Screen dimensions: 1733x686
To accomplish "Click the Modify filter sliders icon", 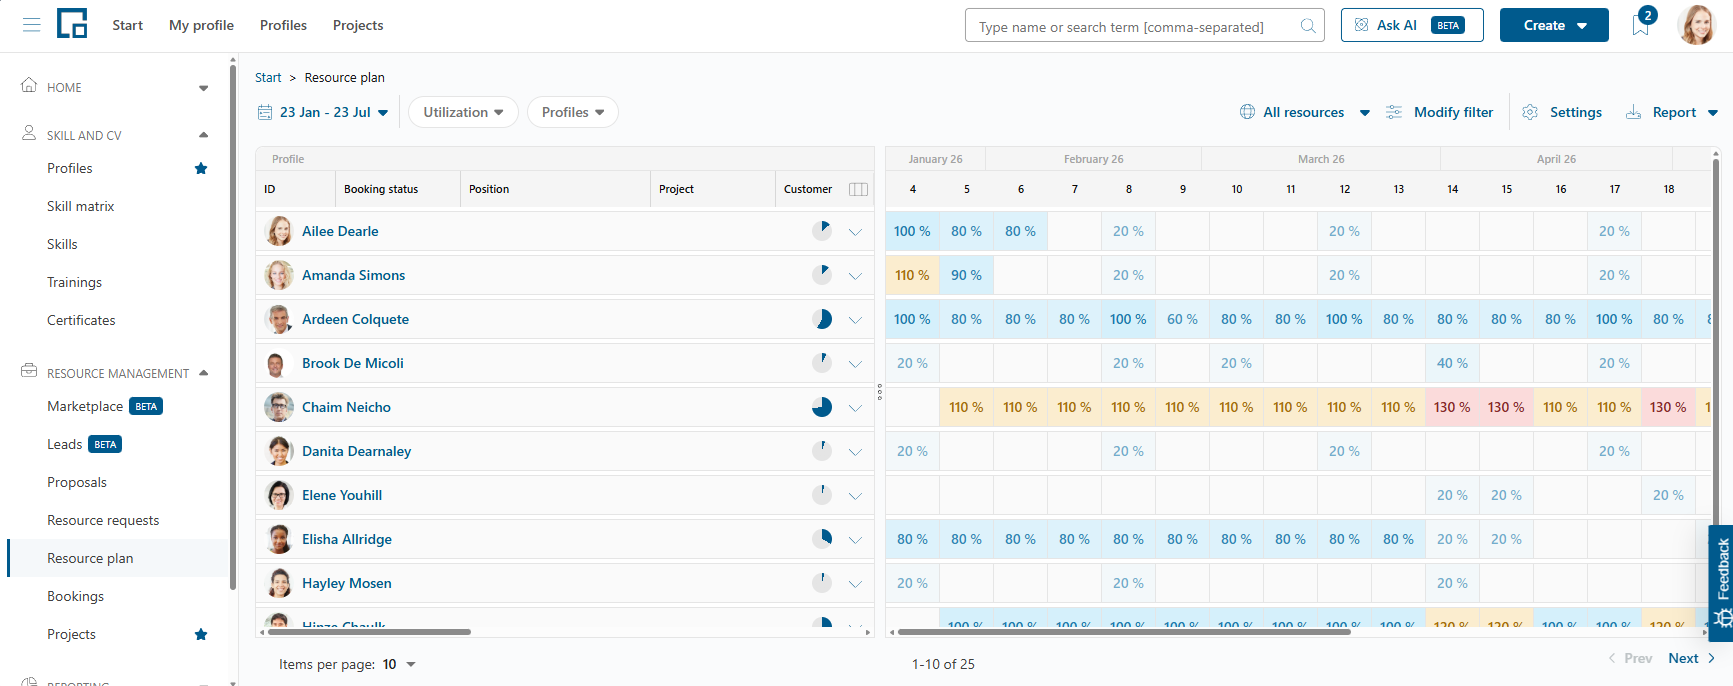I will point(1394,112).
